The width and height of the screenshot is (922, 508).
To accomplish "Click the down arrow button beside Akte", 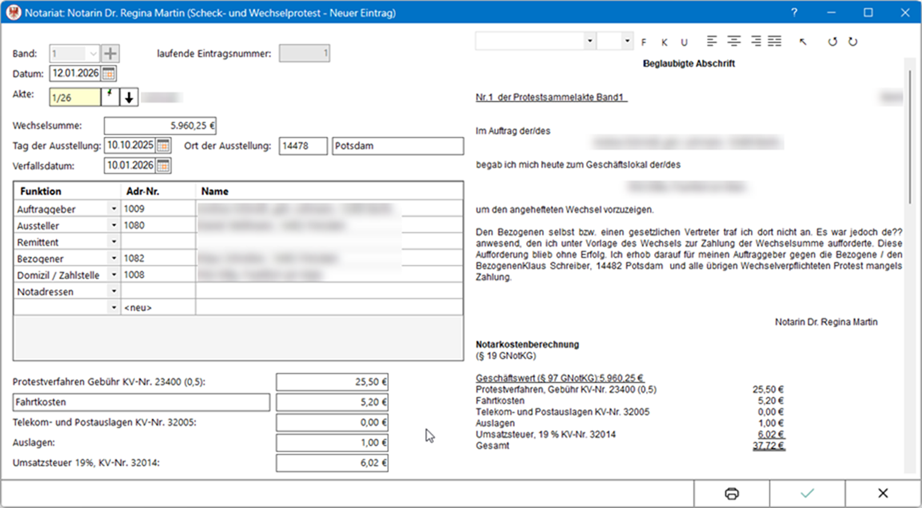I will click(129, 97).
